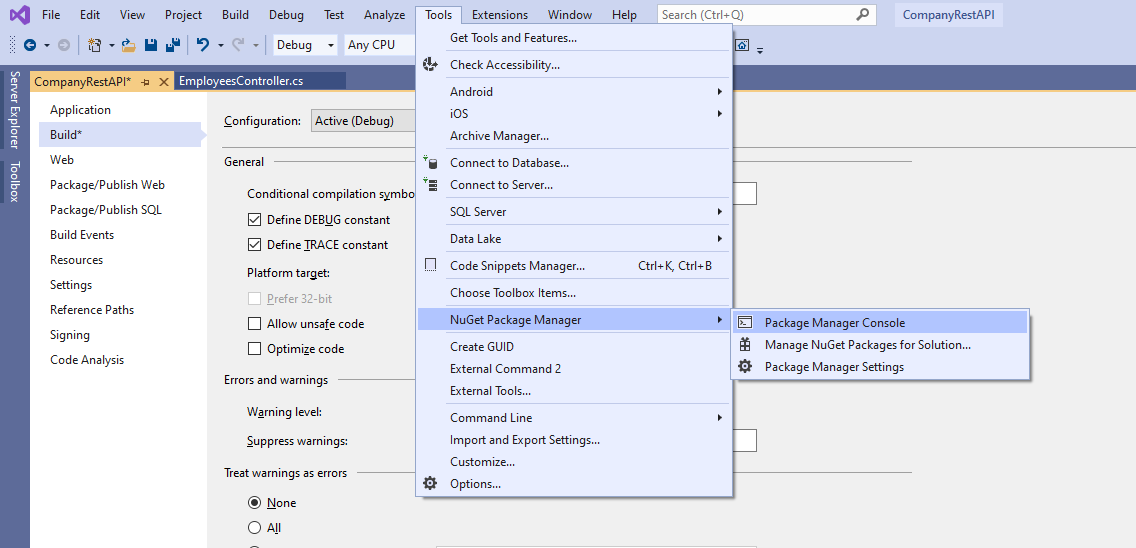The image size is (1136, 548).
Task: Close the CompanyRestAPI tab
Action: click(164, 82)
